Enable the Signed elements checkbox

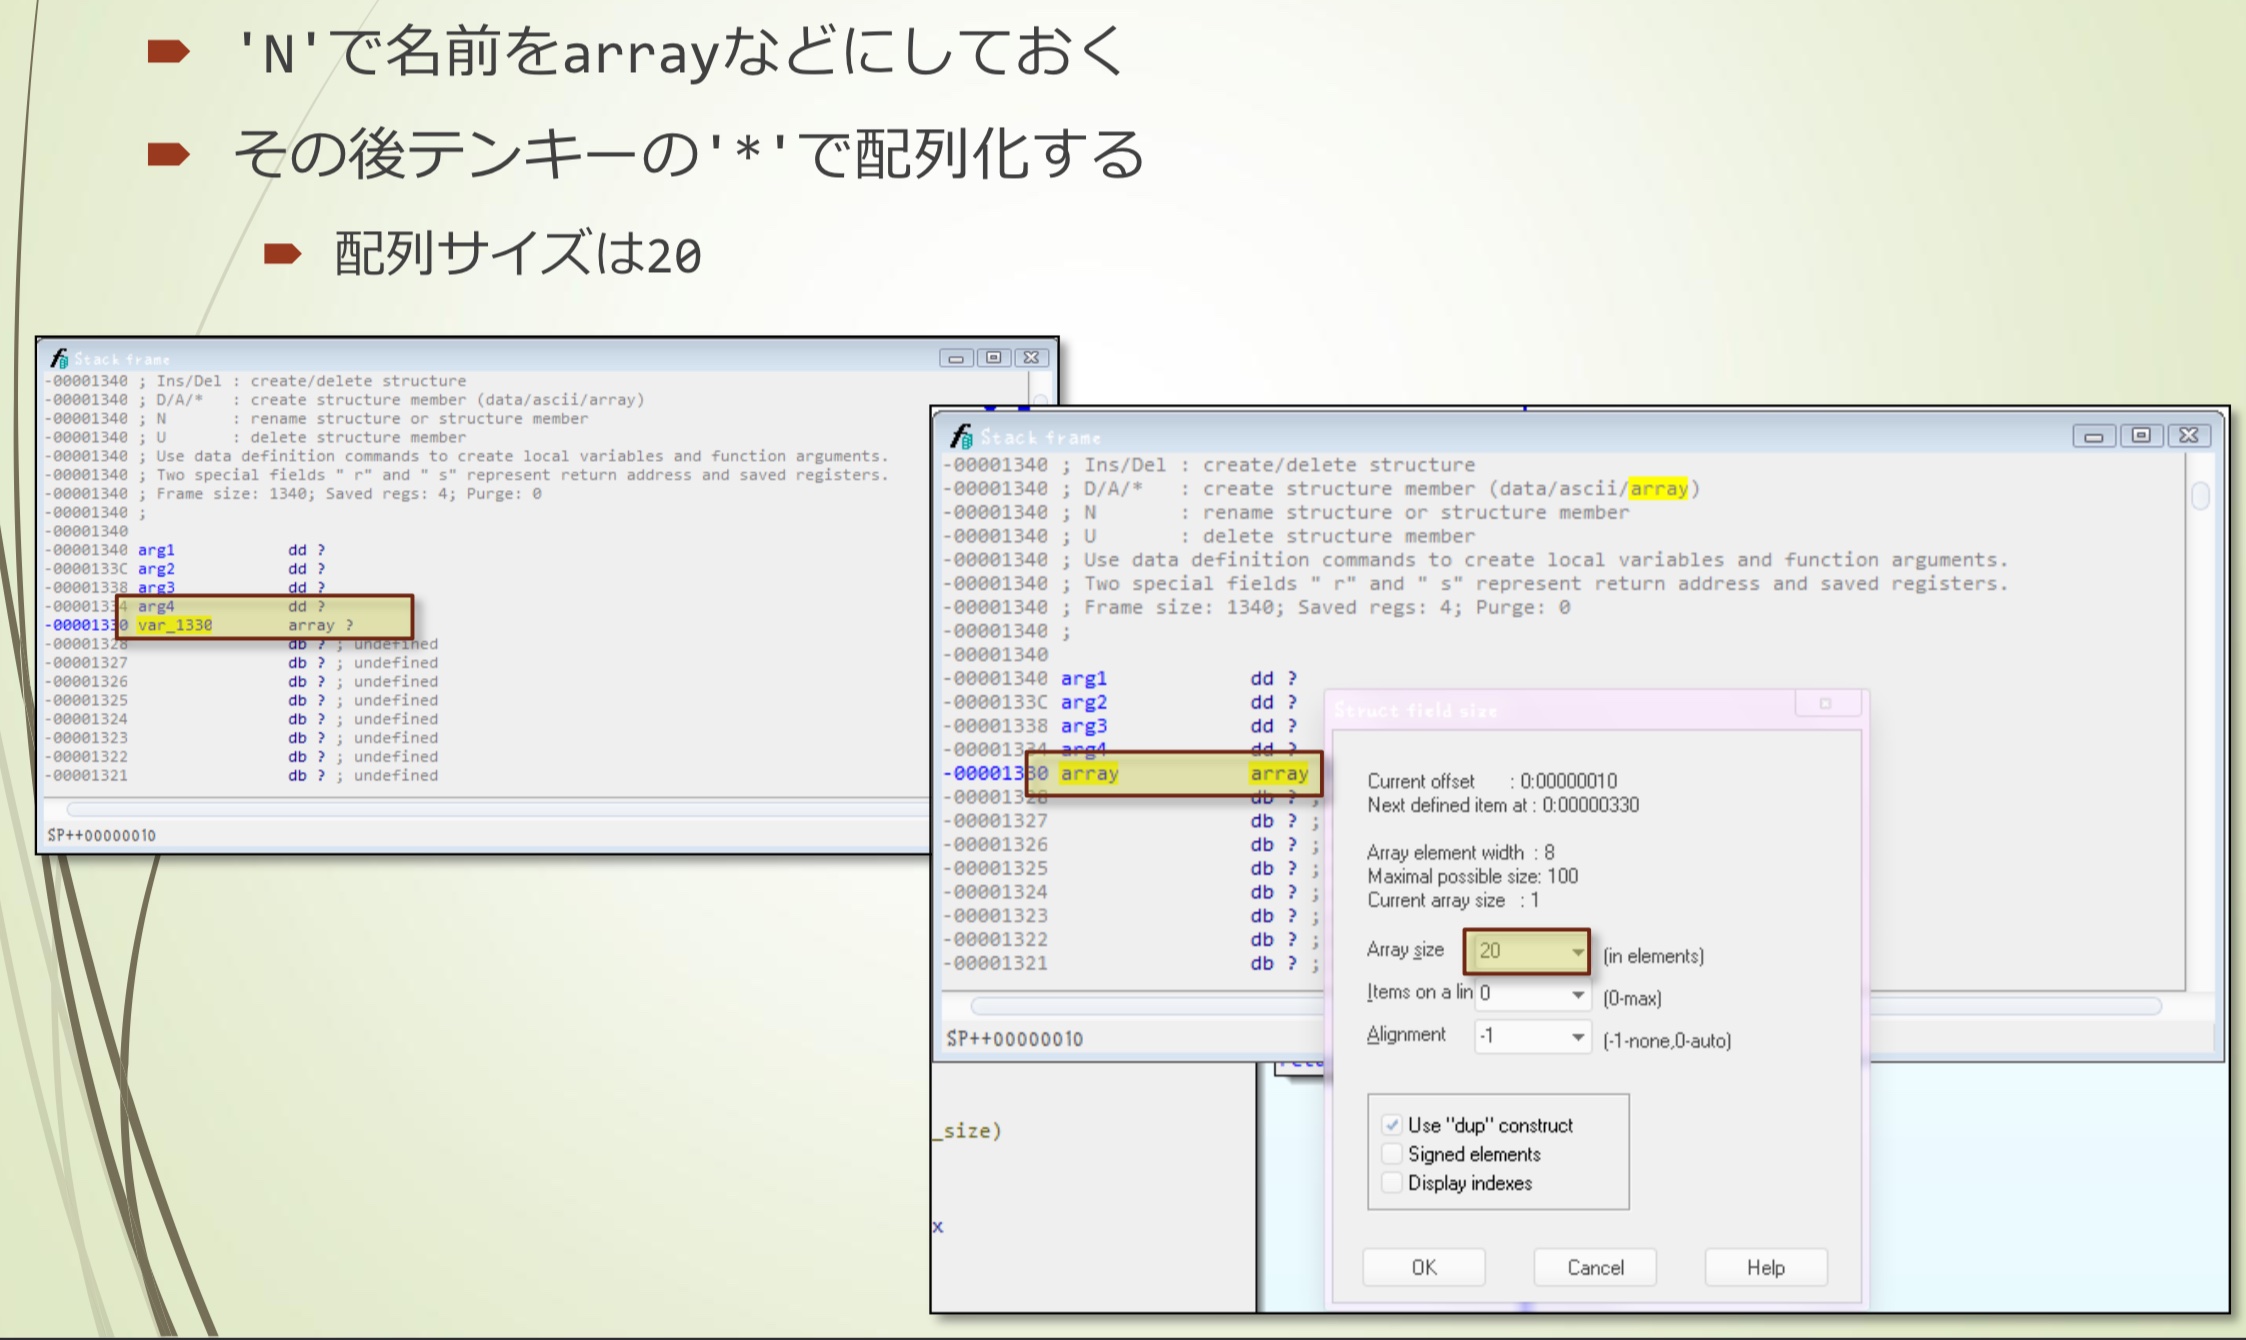(1392, 1154)
